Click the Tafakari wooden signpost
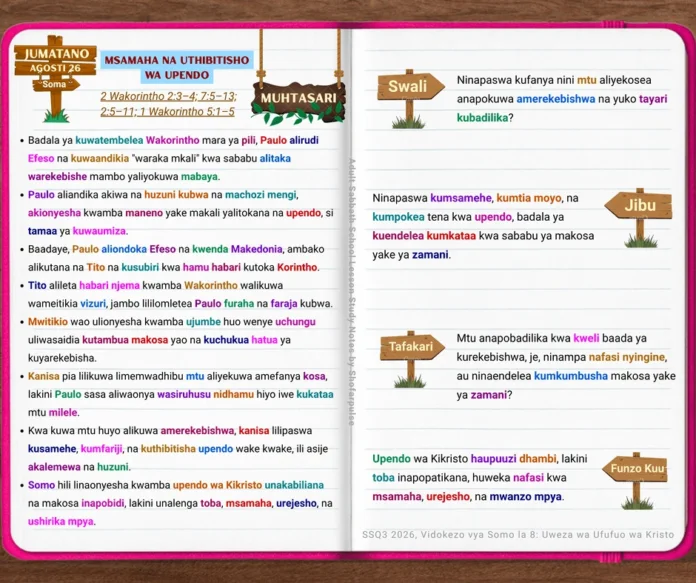The width and height of the screenshot is (696, 583). tap(412, 359)
